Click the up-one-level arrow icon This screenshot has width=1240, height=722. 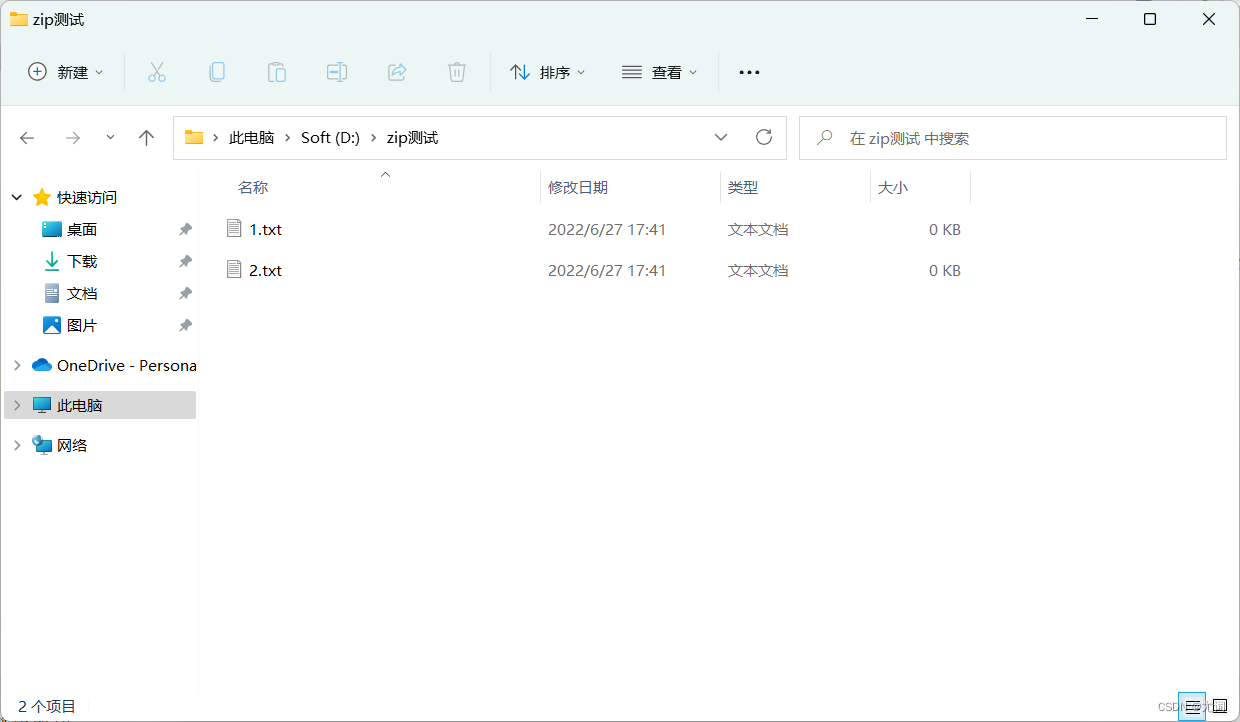pyautogui.click(x=146, y=137)
